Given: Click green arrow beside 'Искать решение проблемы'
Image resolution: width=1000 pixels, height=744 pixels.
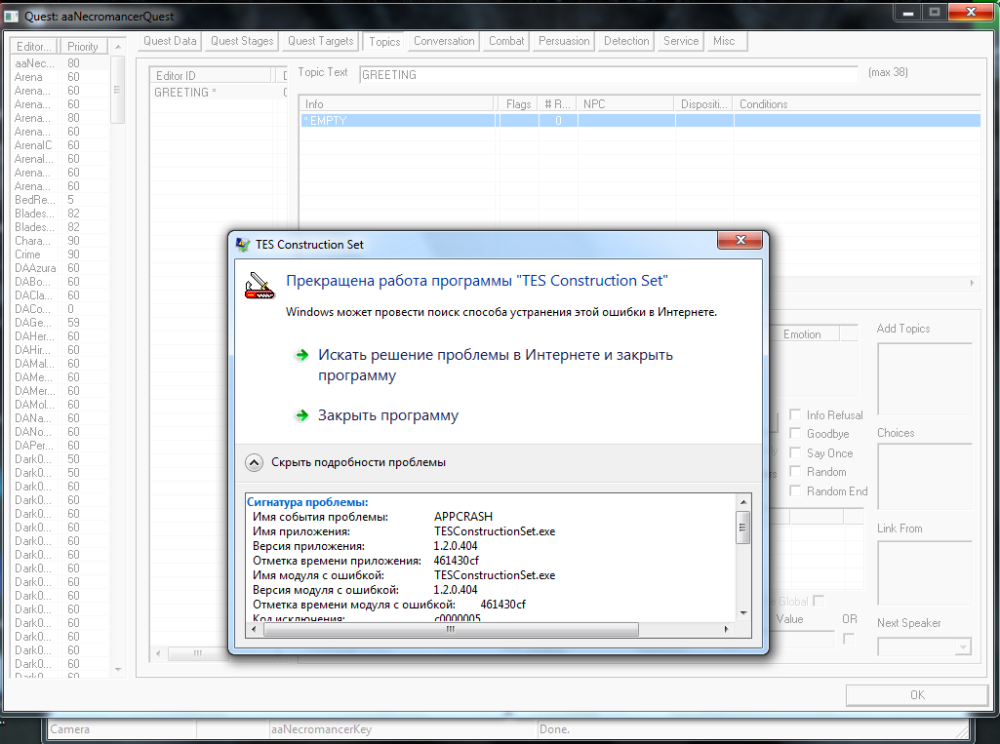Looking at the screenshot, I should tap(302, 355).
